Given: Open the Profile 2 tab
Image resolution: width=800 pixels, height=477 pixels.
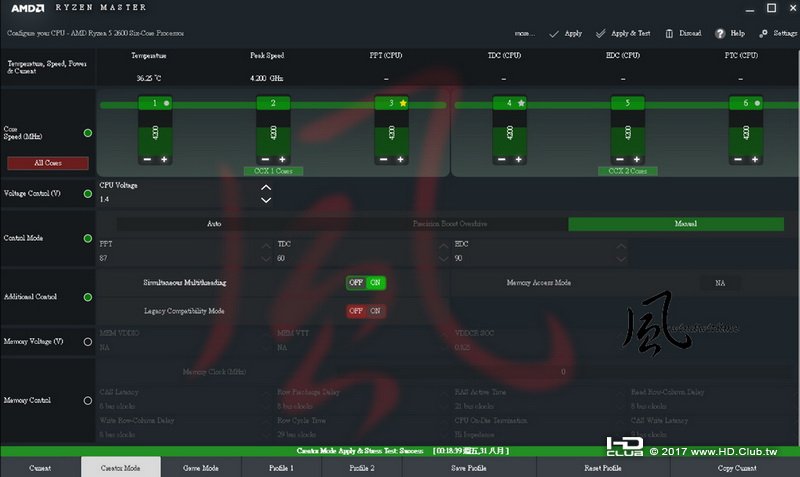Looking at the screenshot, I should (x=362, y=467).
